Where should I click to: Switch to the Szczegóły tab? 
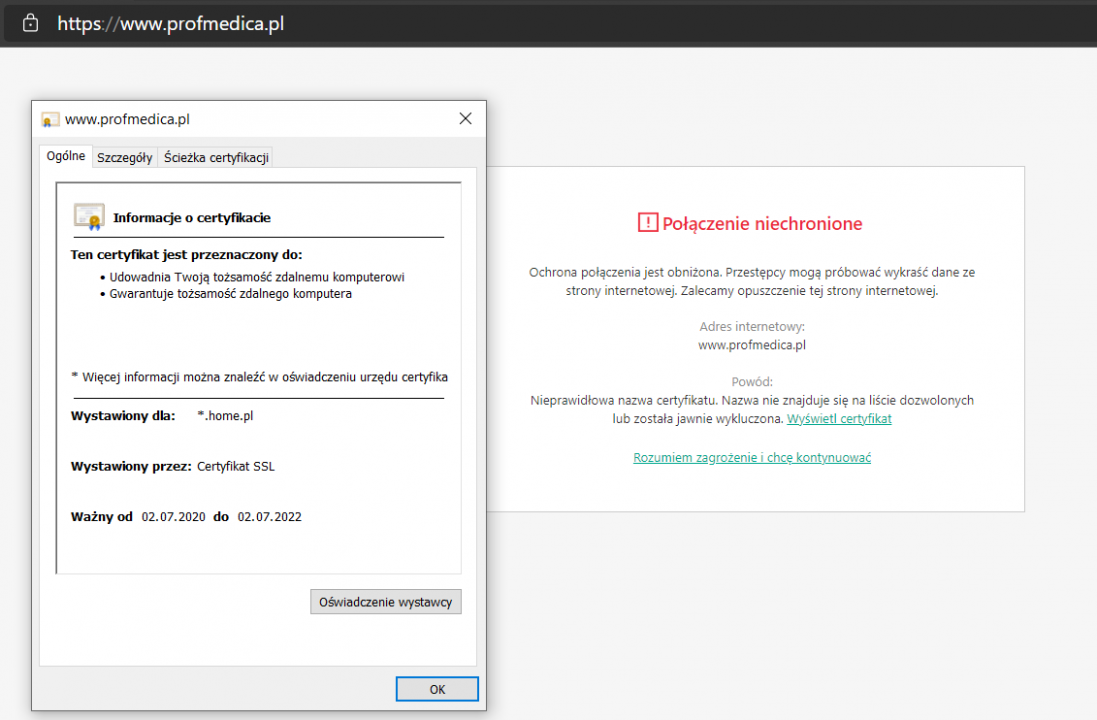(x=125, y=157)
